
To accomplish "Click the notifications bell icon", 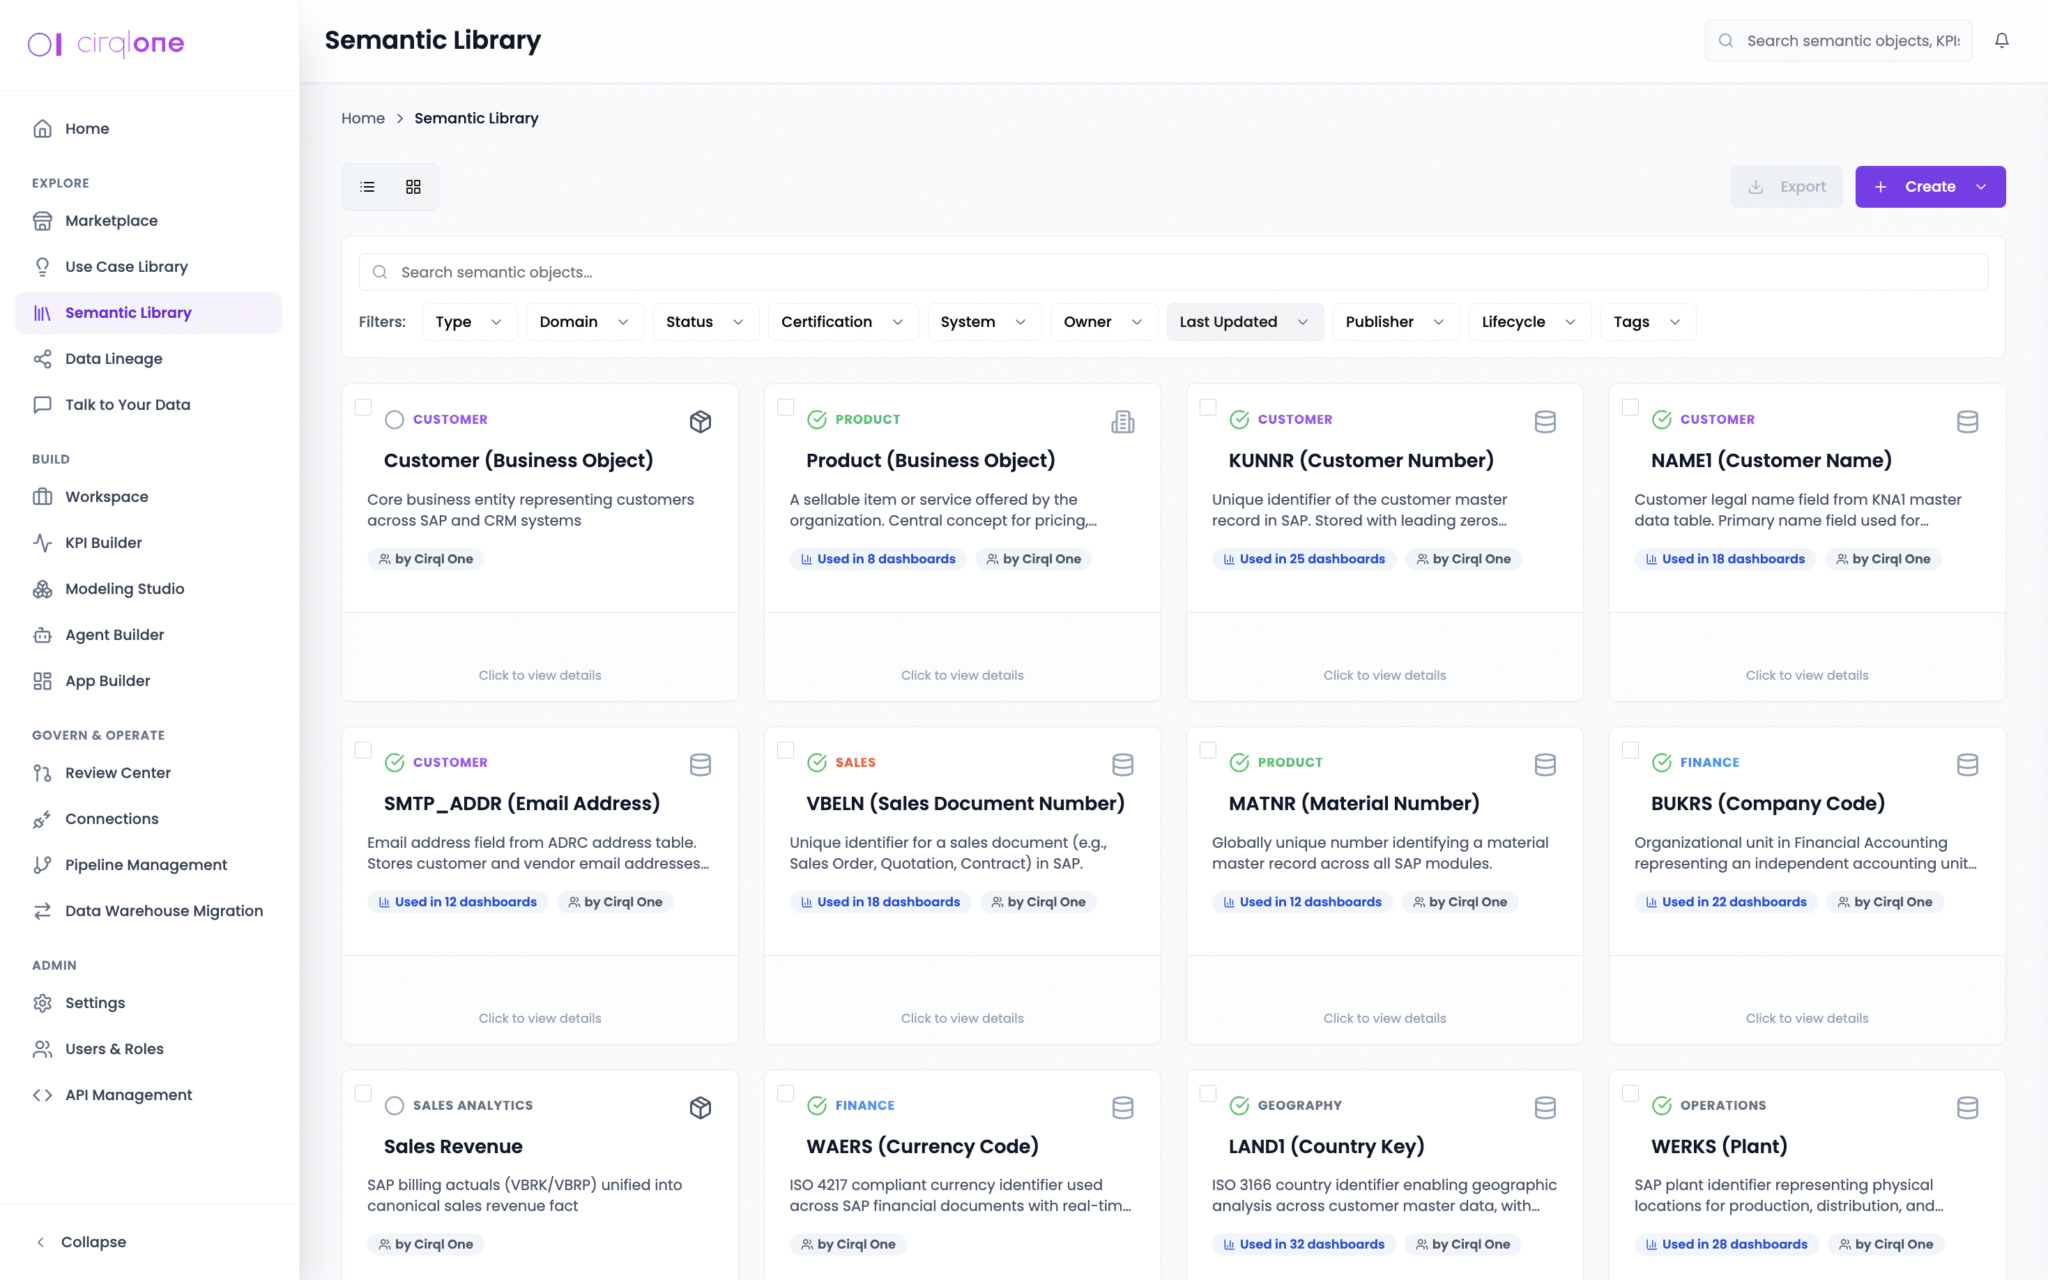I will tap(2001, 41).
